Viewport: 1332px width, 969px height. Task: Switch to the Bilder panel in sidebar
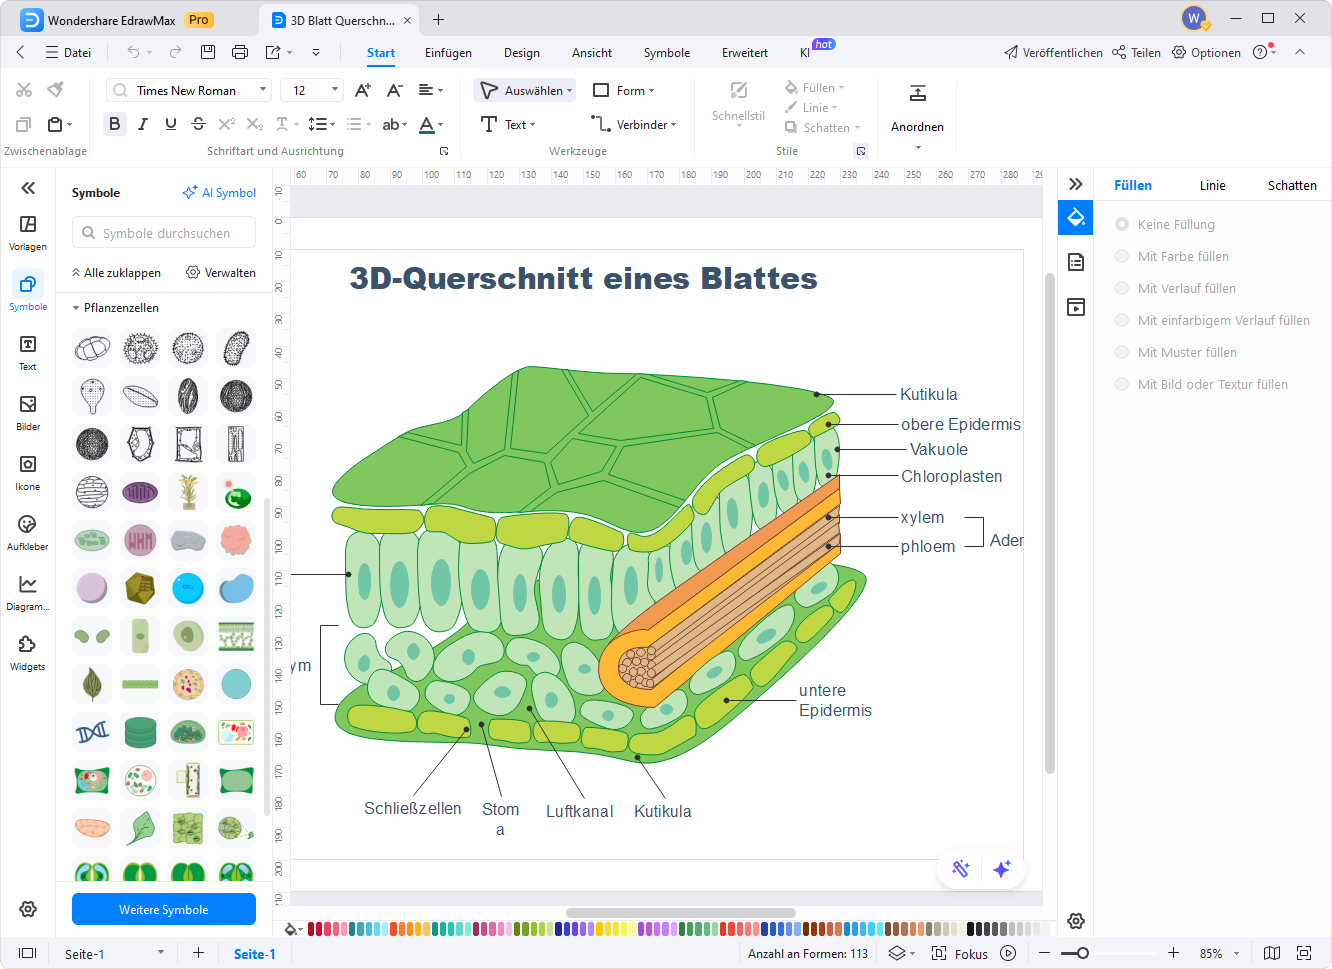click(27, 412)
